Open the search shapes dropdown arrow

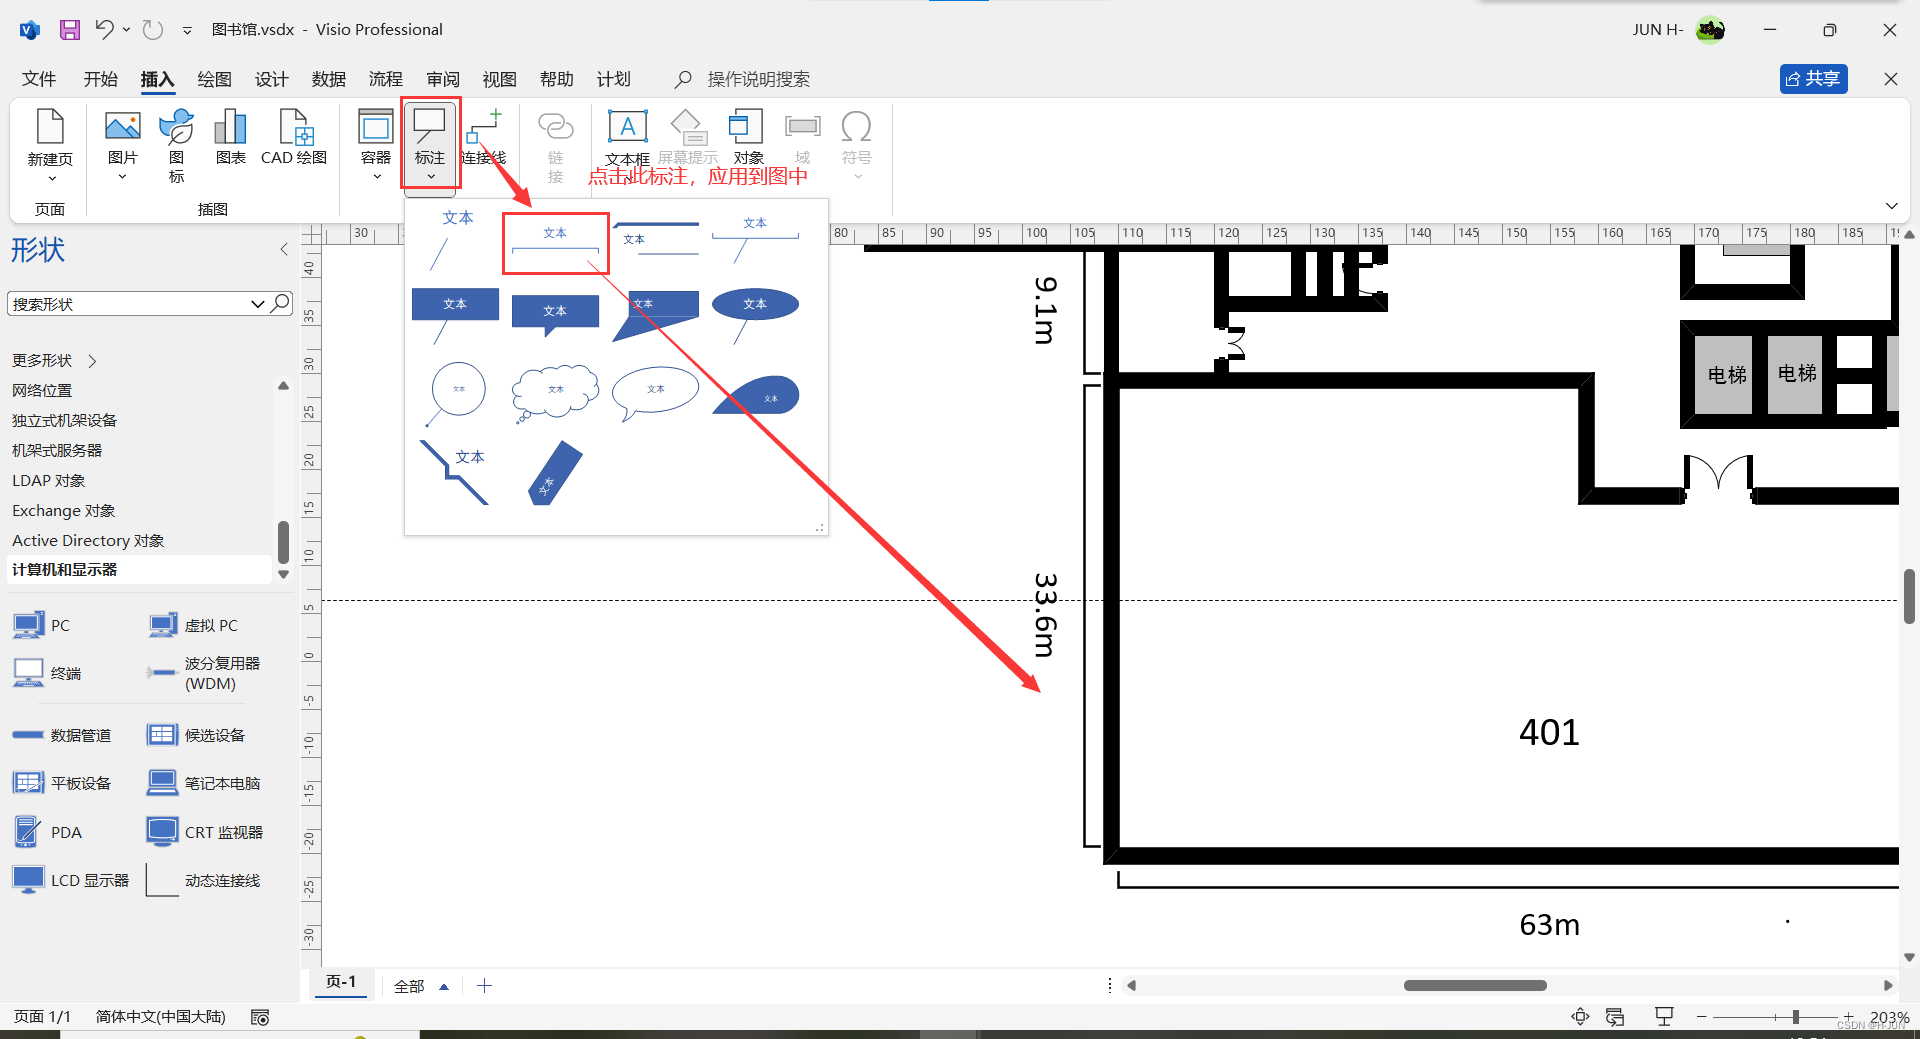pyautogui.click(x=257, y=304)
